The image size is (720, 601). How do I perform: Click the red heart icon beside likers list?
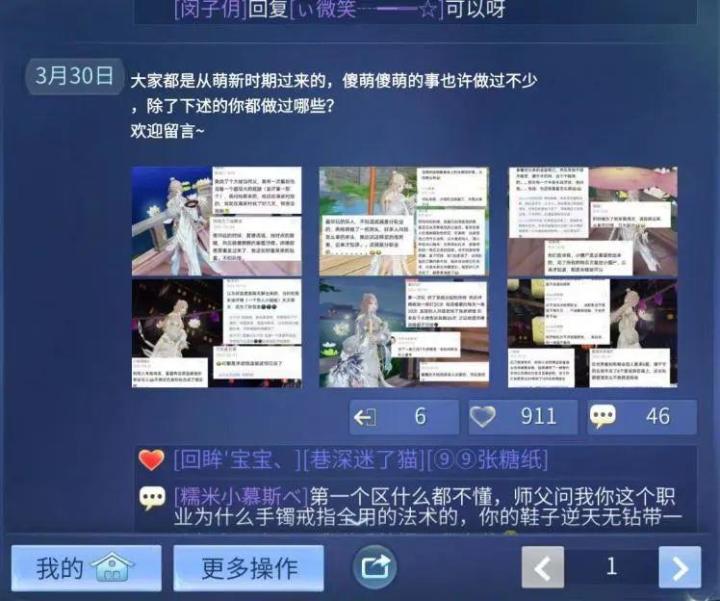(x=151, y=460)
